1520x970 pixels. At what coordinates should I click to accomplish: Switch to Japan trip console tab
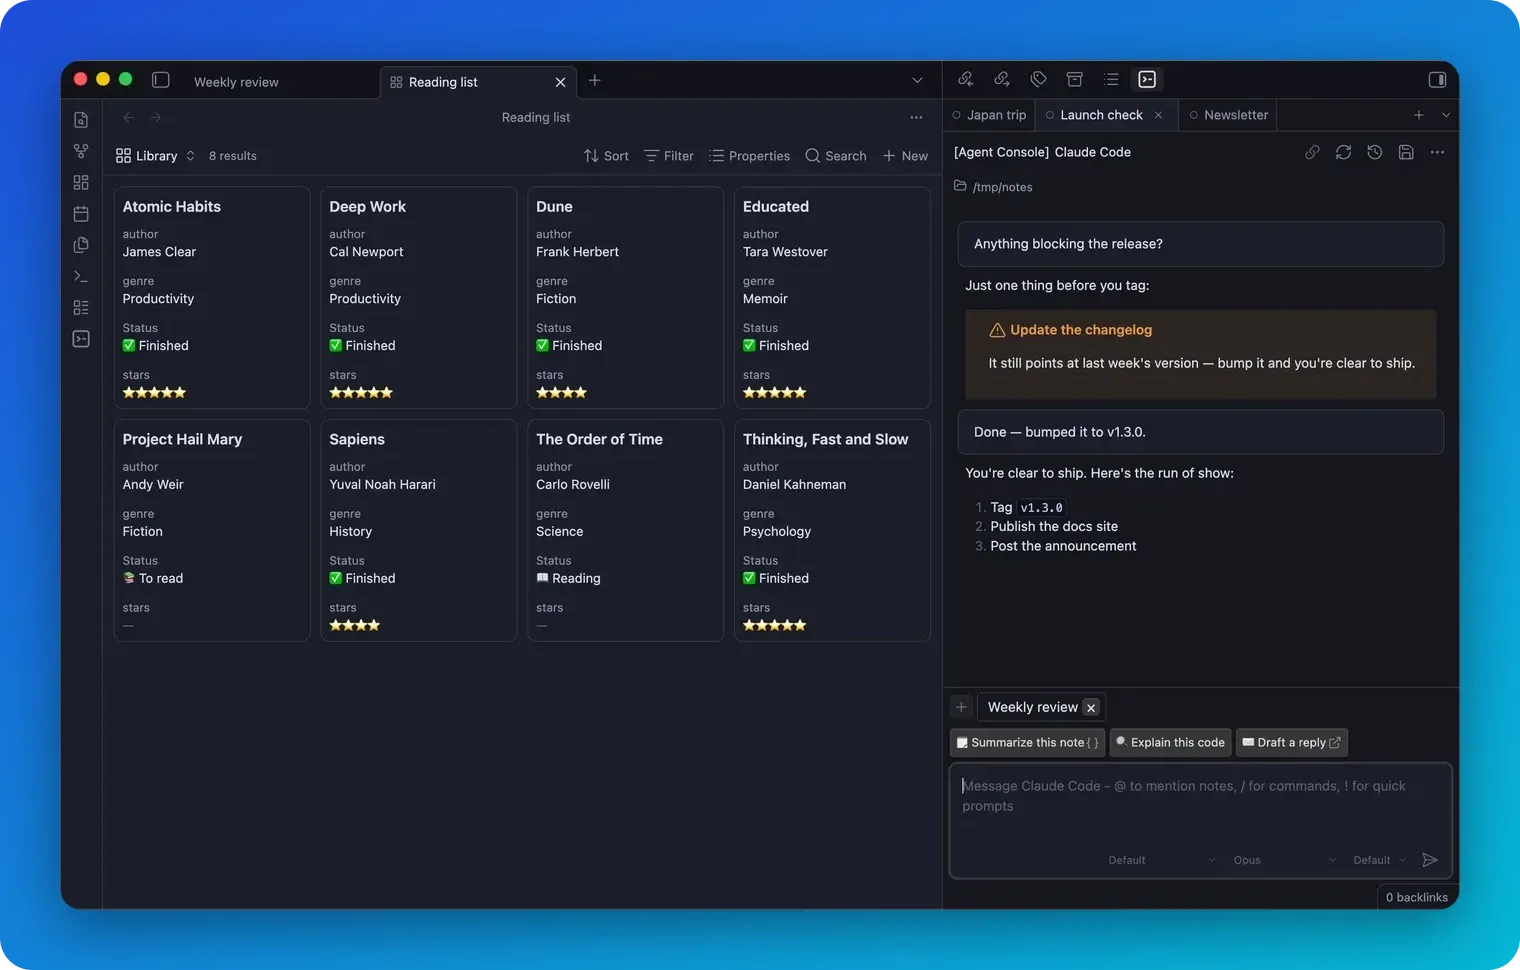point(989,115)
